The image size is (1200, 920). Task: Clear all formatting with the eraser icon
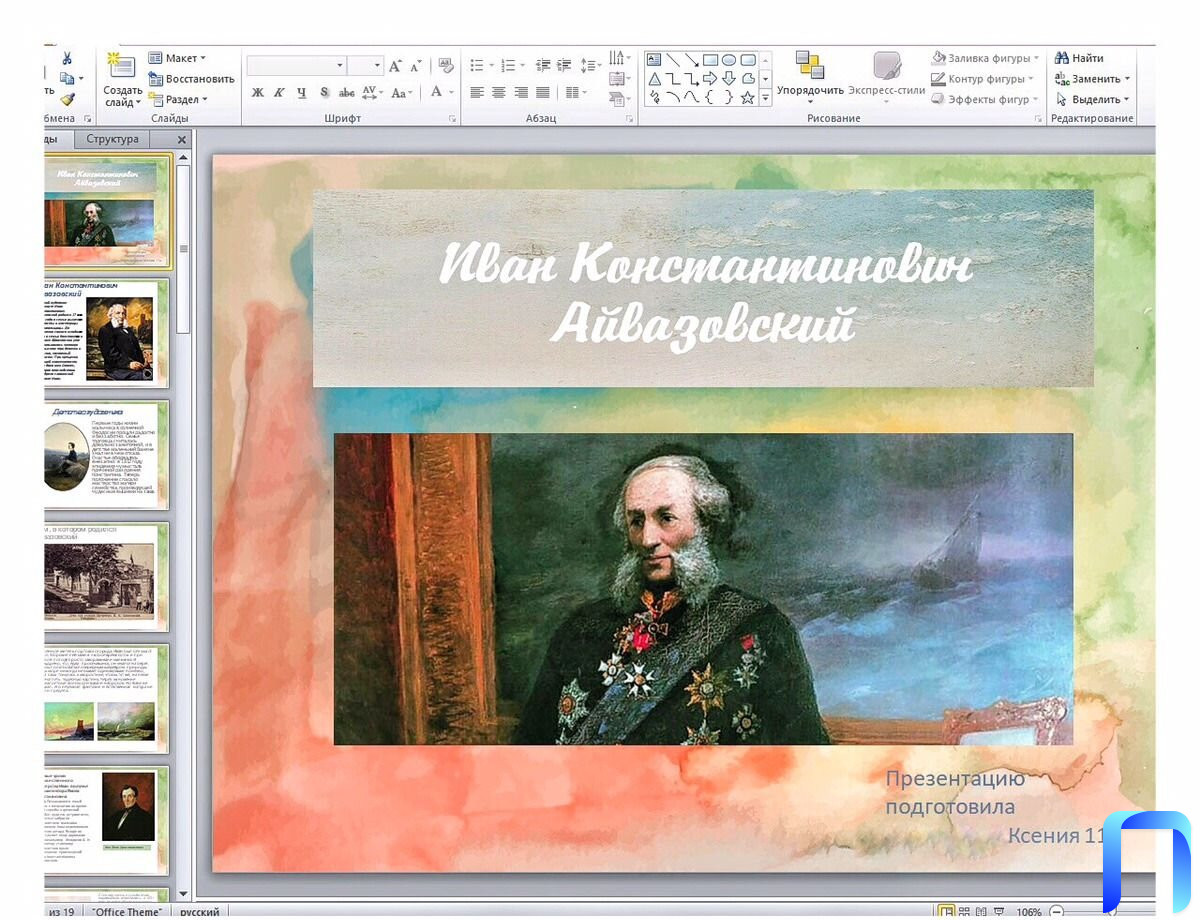446,66
